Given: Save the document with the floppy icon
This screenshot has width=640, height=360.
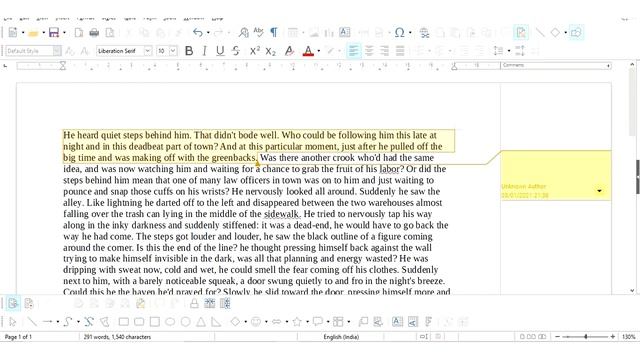Looking at the screenshot, I should (54, 33).
